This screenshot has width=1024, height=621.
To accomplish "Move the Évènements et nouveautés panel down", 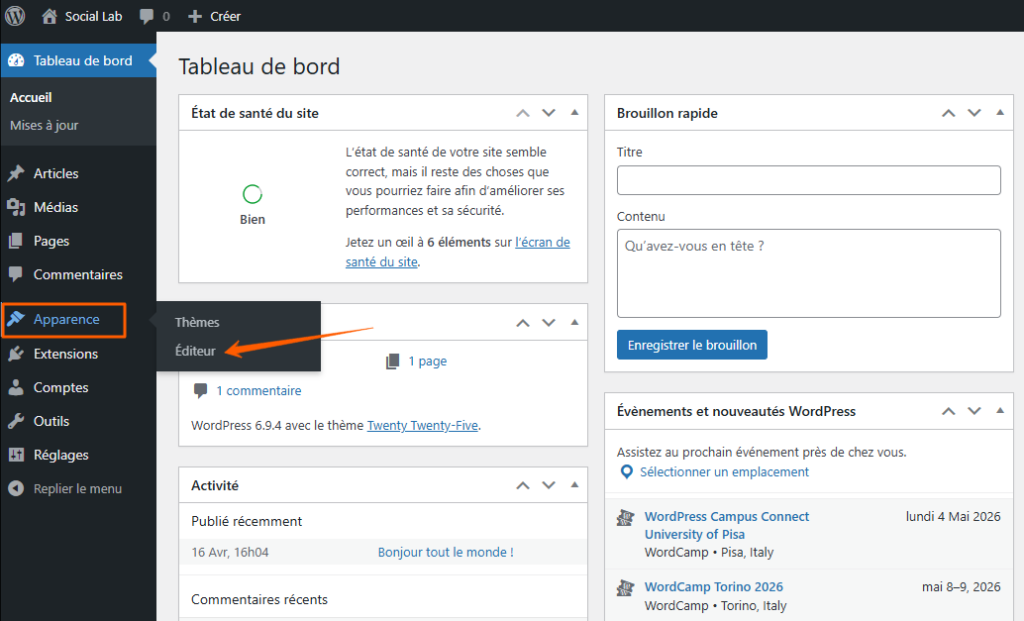I will tap(974, 411).
